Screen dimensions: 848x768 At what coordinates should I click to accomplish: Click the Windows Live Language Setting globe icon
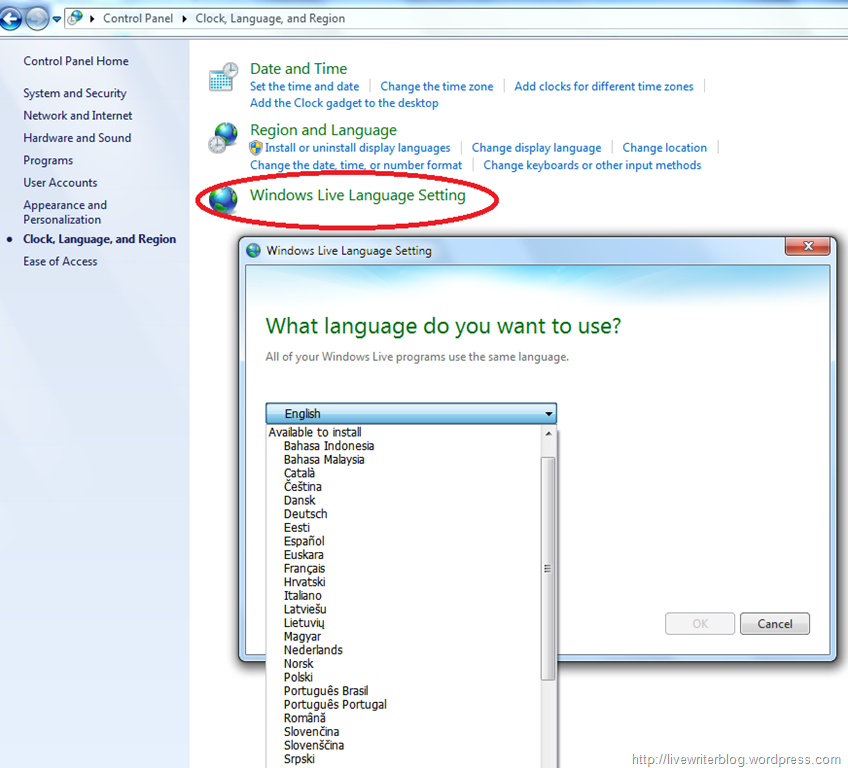(x=223, y=200)
